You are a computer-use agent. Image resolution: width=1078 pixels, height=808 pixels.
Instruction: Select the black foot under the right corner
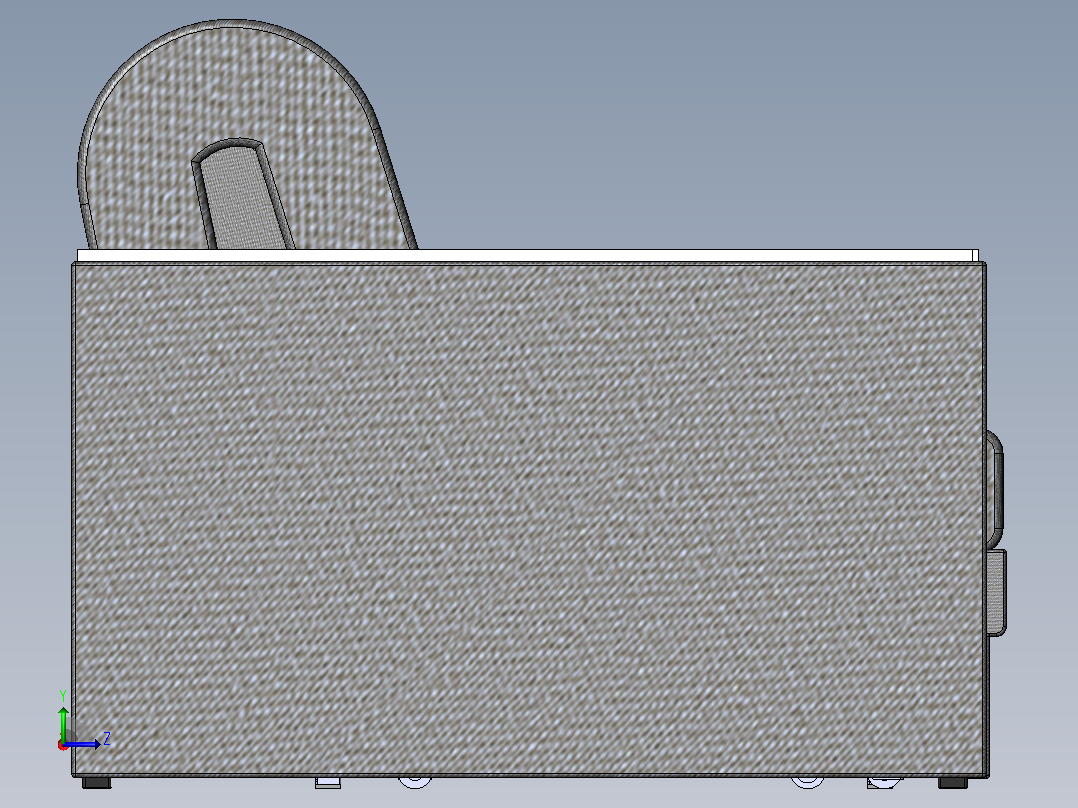pyautogui.click(x=953, y=783)
